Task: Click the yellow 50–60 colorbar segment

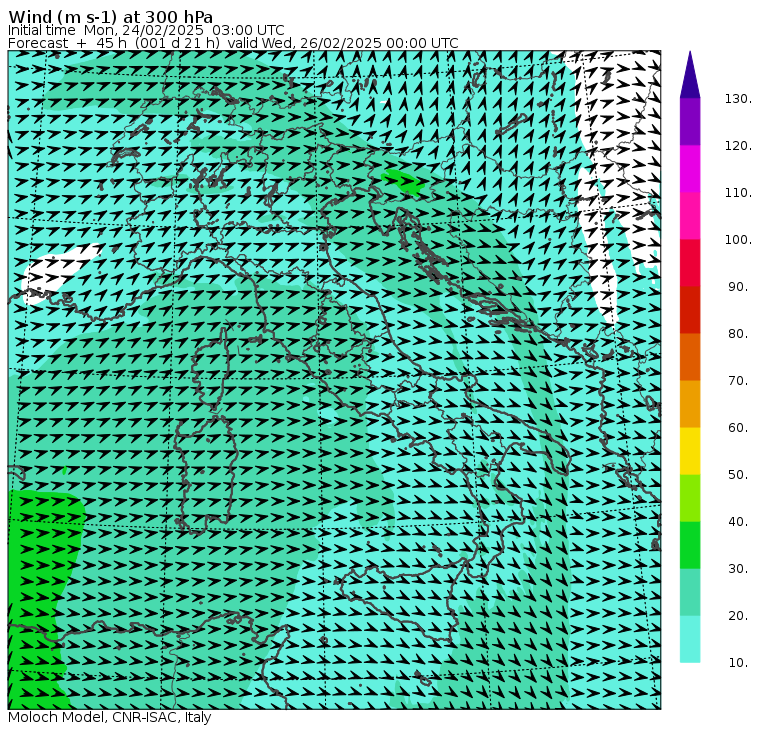Action: tap(690, 451)
